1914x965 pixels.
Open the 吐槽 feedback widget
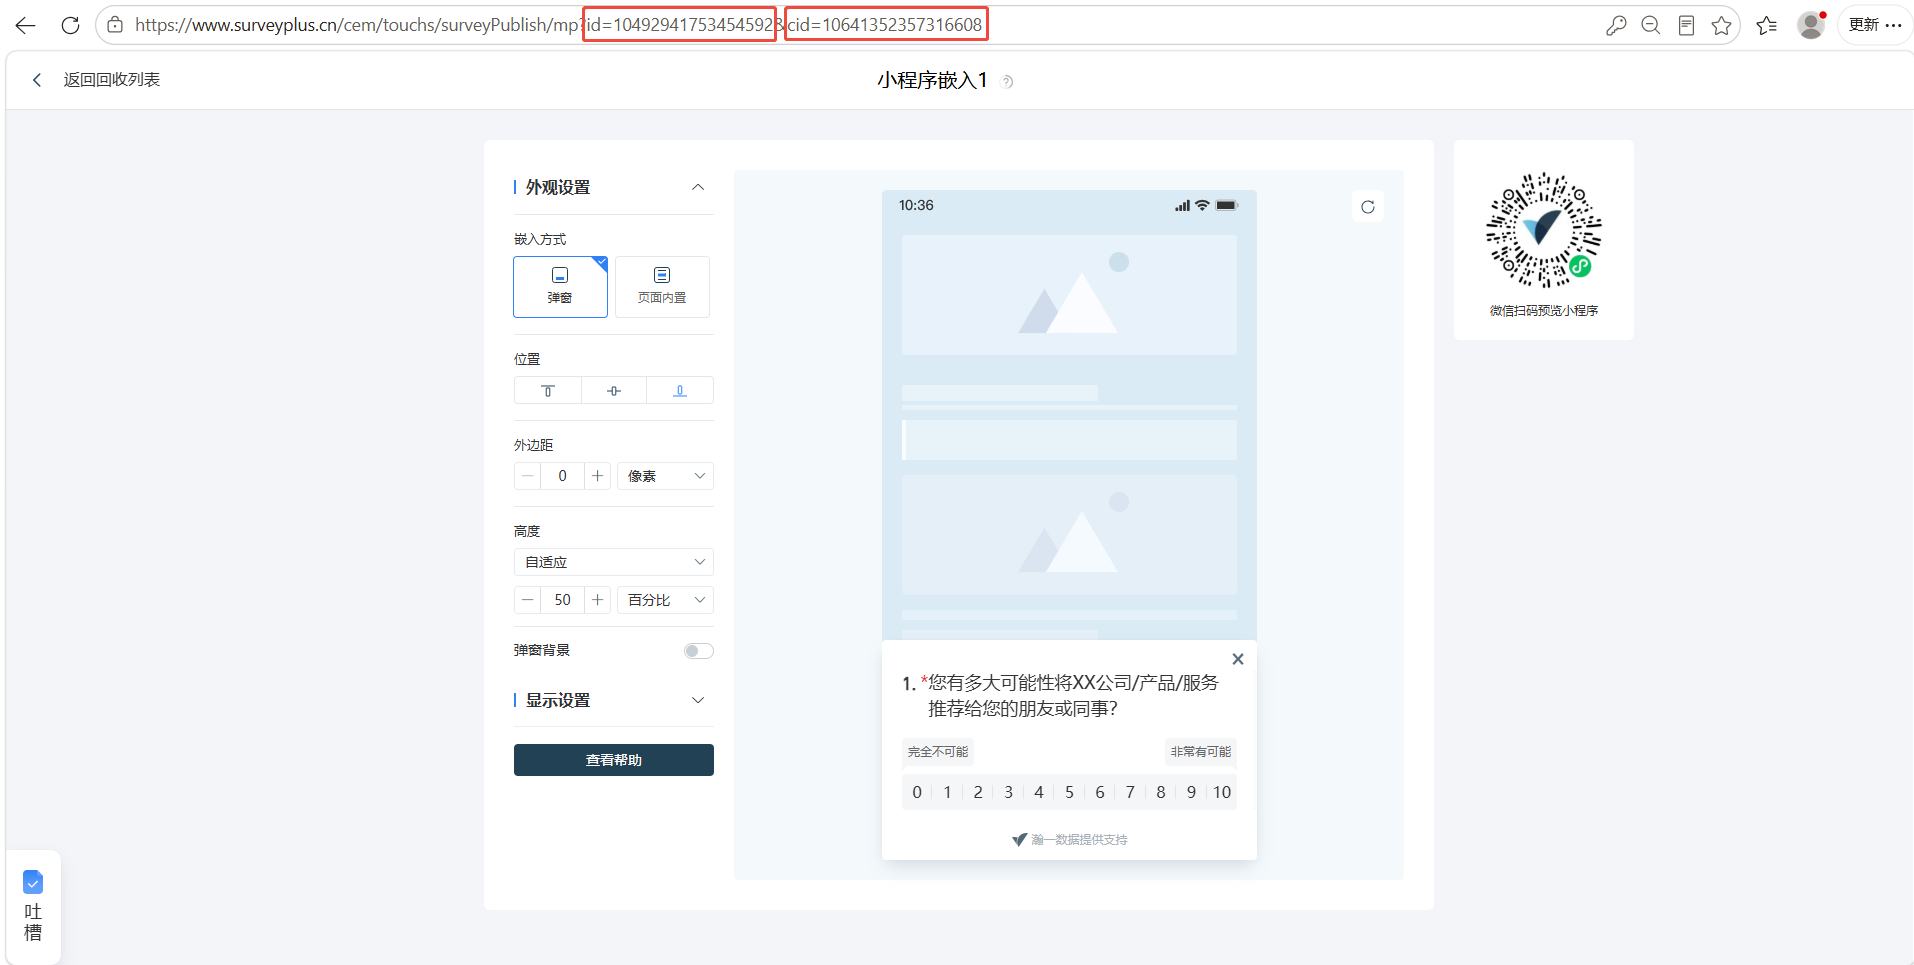pos(33,906)
